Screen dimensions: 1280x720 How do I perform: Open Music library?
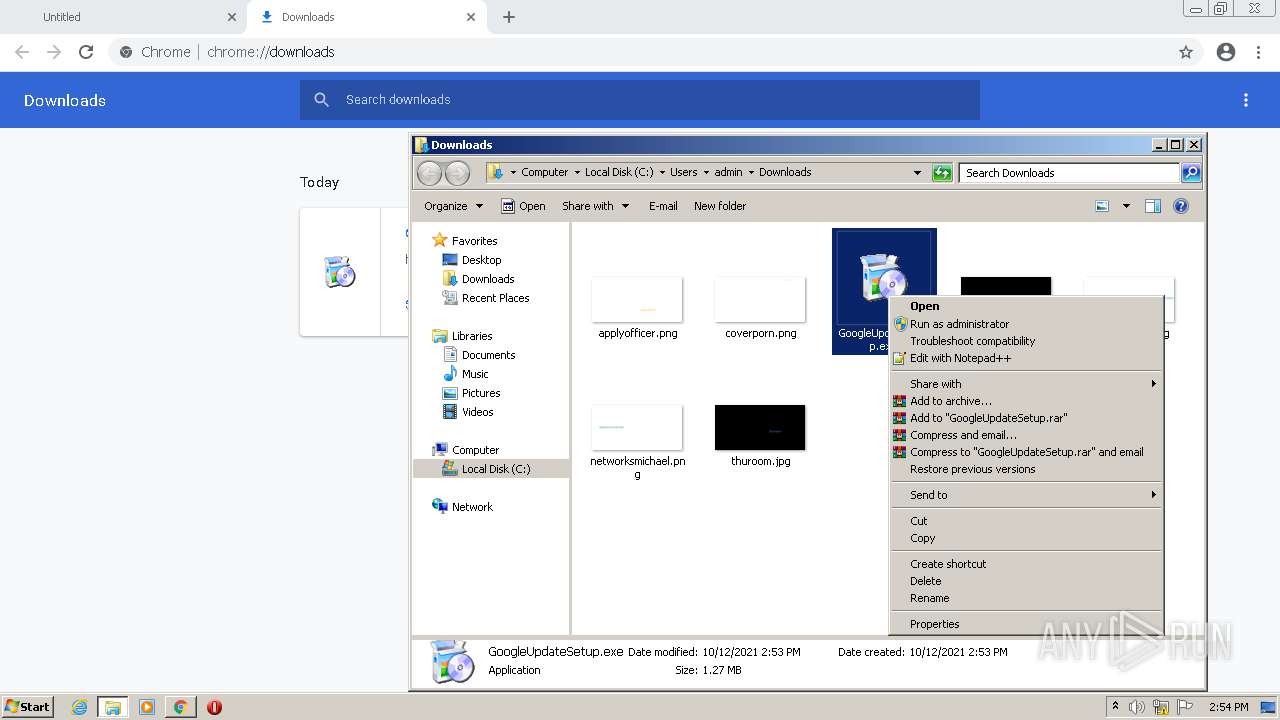[475, 374]
